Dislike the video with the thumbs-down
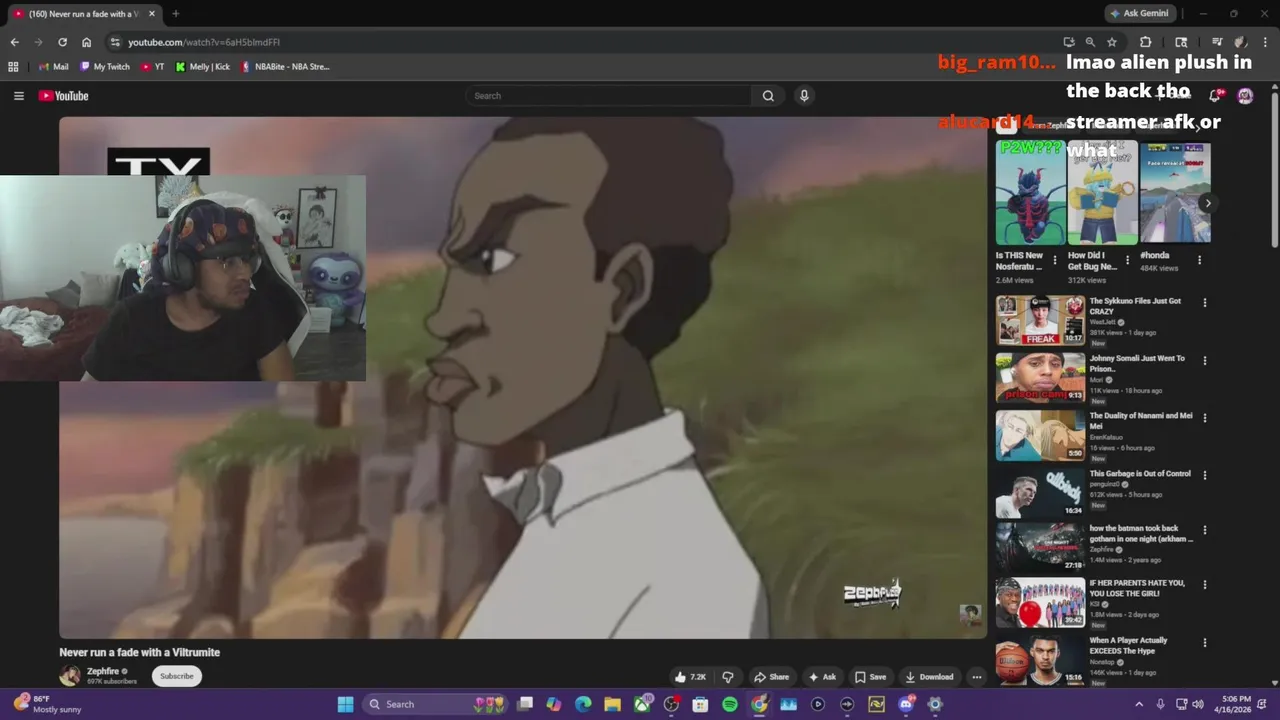This screenshot has width=1280, height=720. pos(728,677)
